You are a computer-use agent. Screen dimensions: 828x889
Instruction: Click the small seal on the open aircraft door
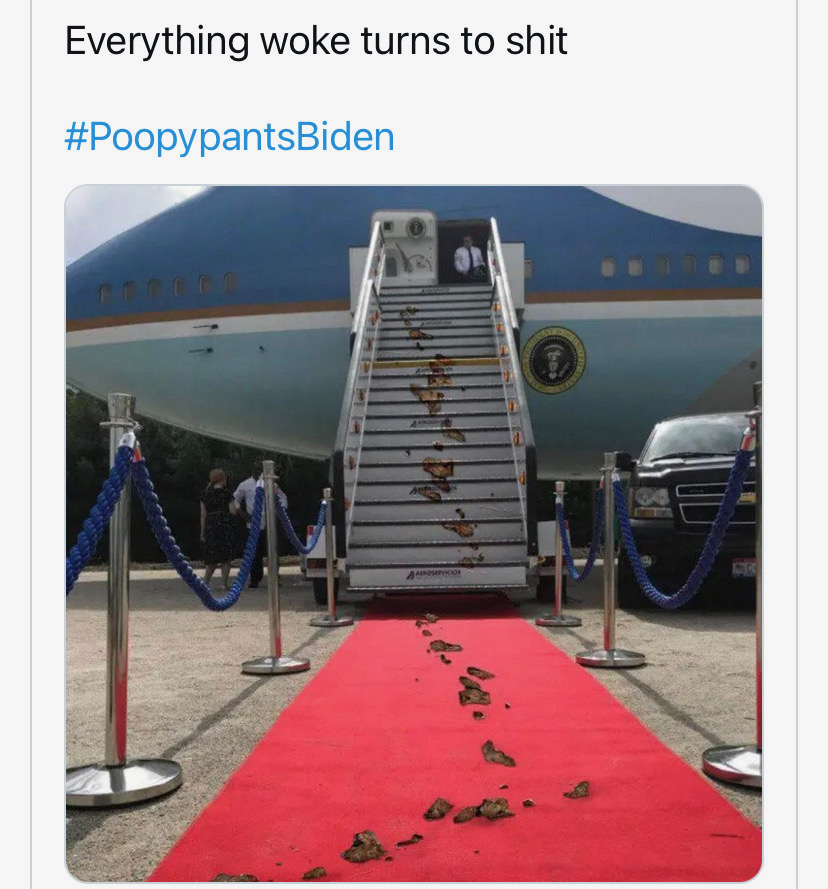[416, 229]
